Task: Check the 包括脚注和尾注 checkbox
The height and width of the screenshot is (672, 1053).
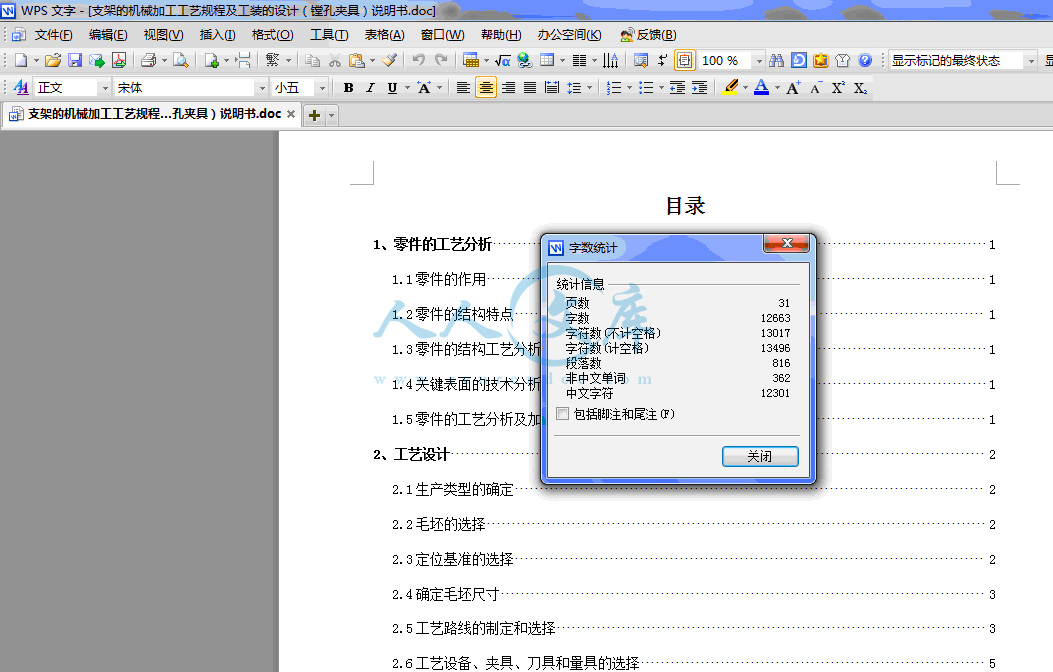Action: click(563, 414)
